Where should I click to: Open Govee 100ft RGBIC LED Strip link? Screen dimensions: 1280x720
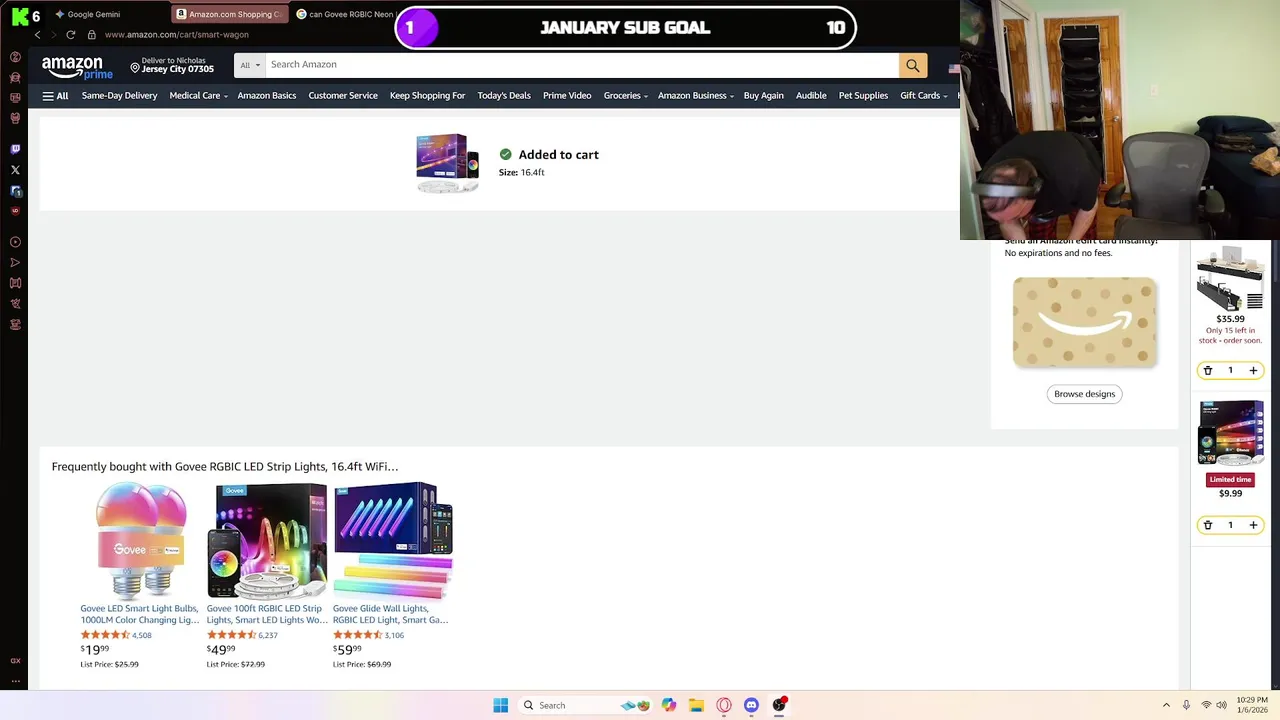[267, 614]
